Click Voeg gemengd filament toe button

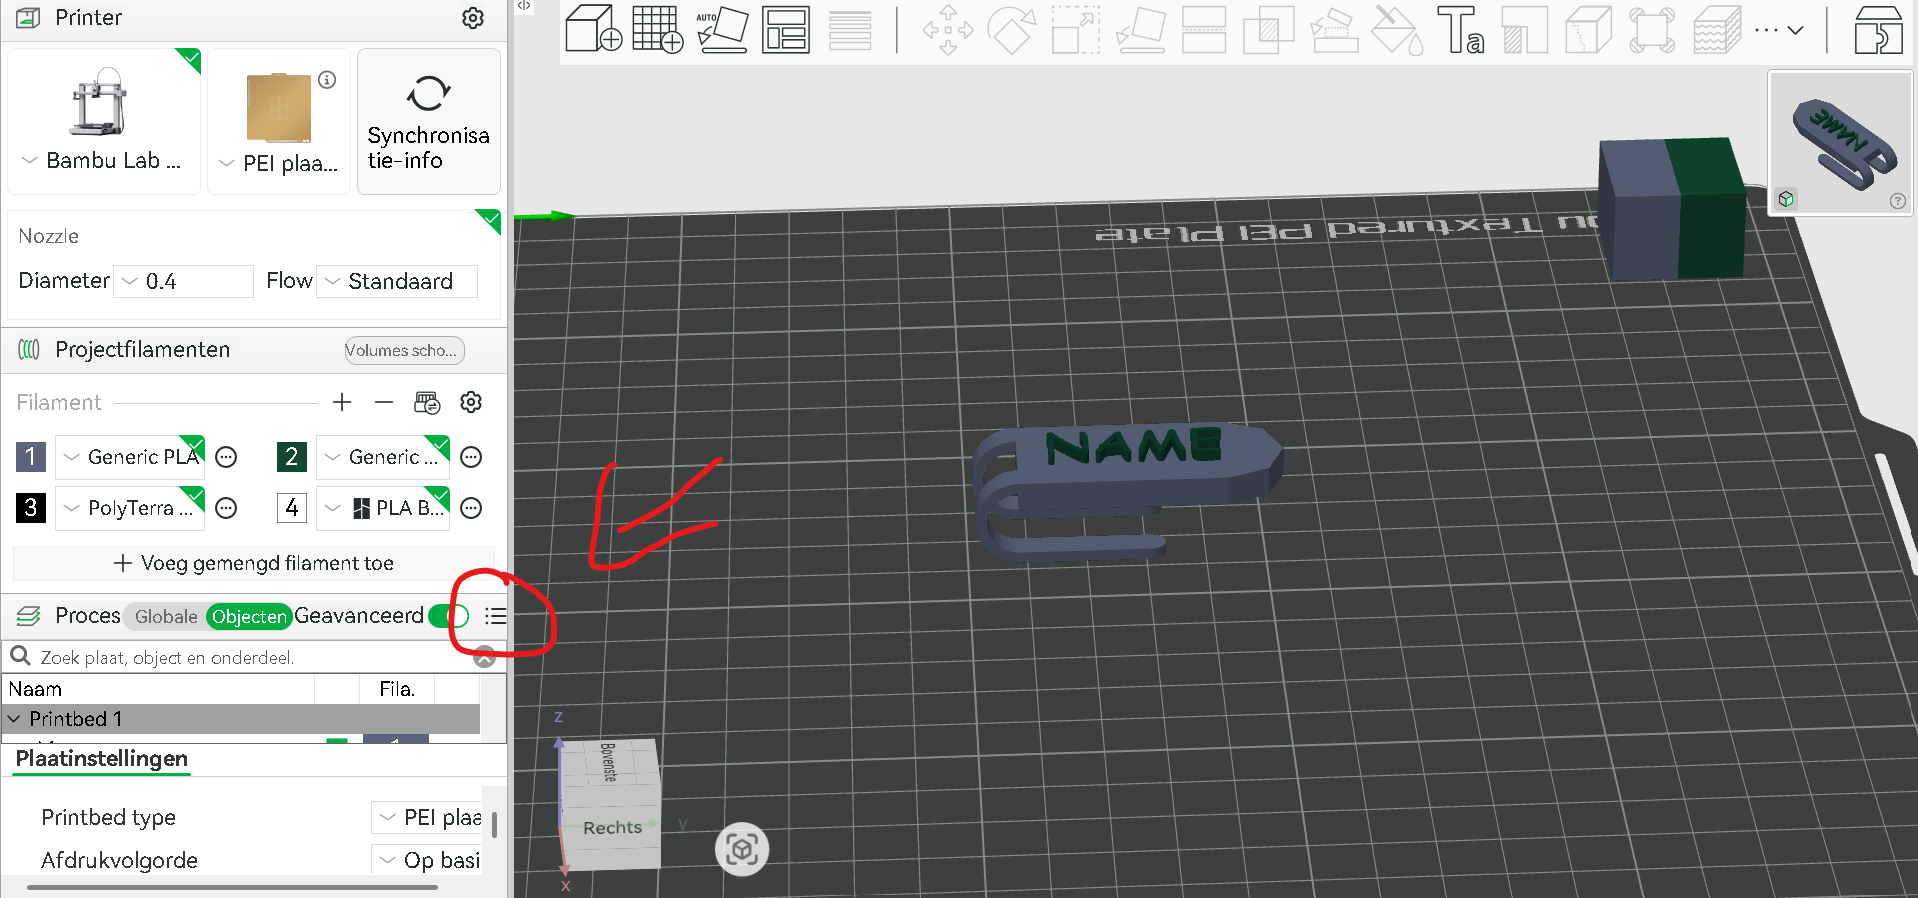[x=254, y=563]
